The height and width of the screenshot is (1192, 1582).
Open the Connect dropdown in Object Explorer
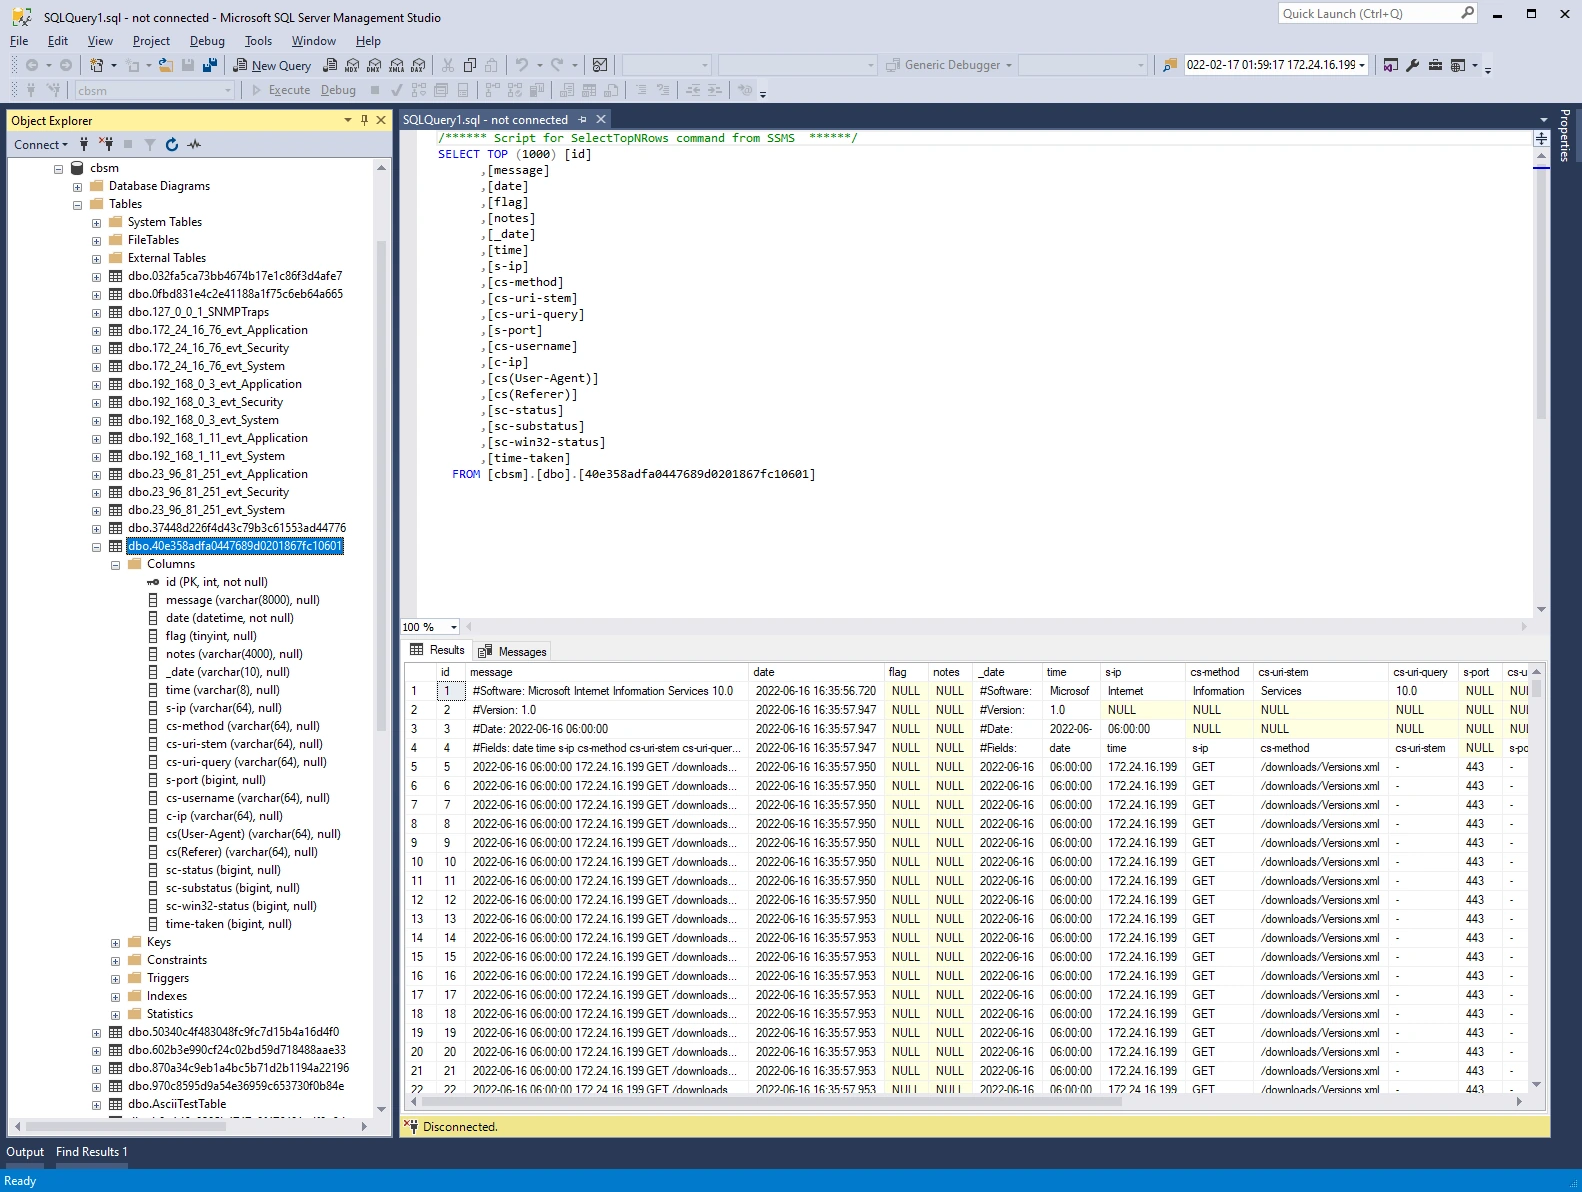(x=41, y=145)
